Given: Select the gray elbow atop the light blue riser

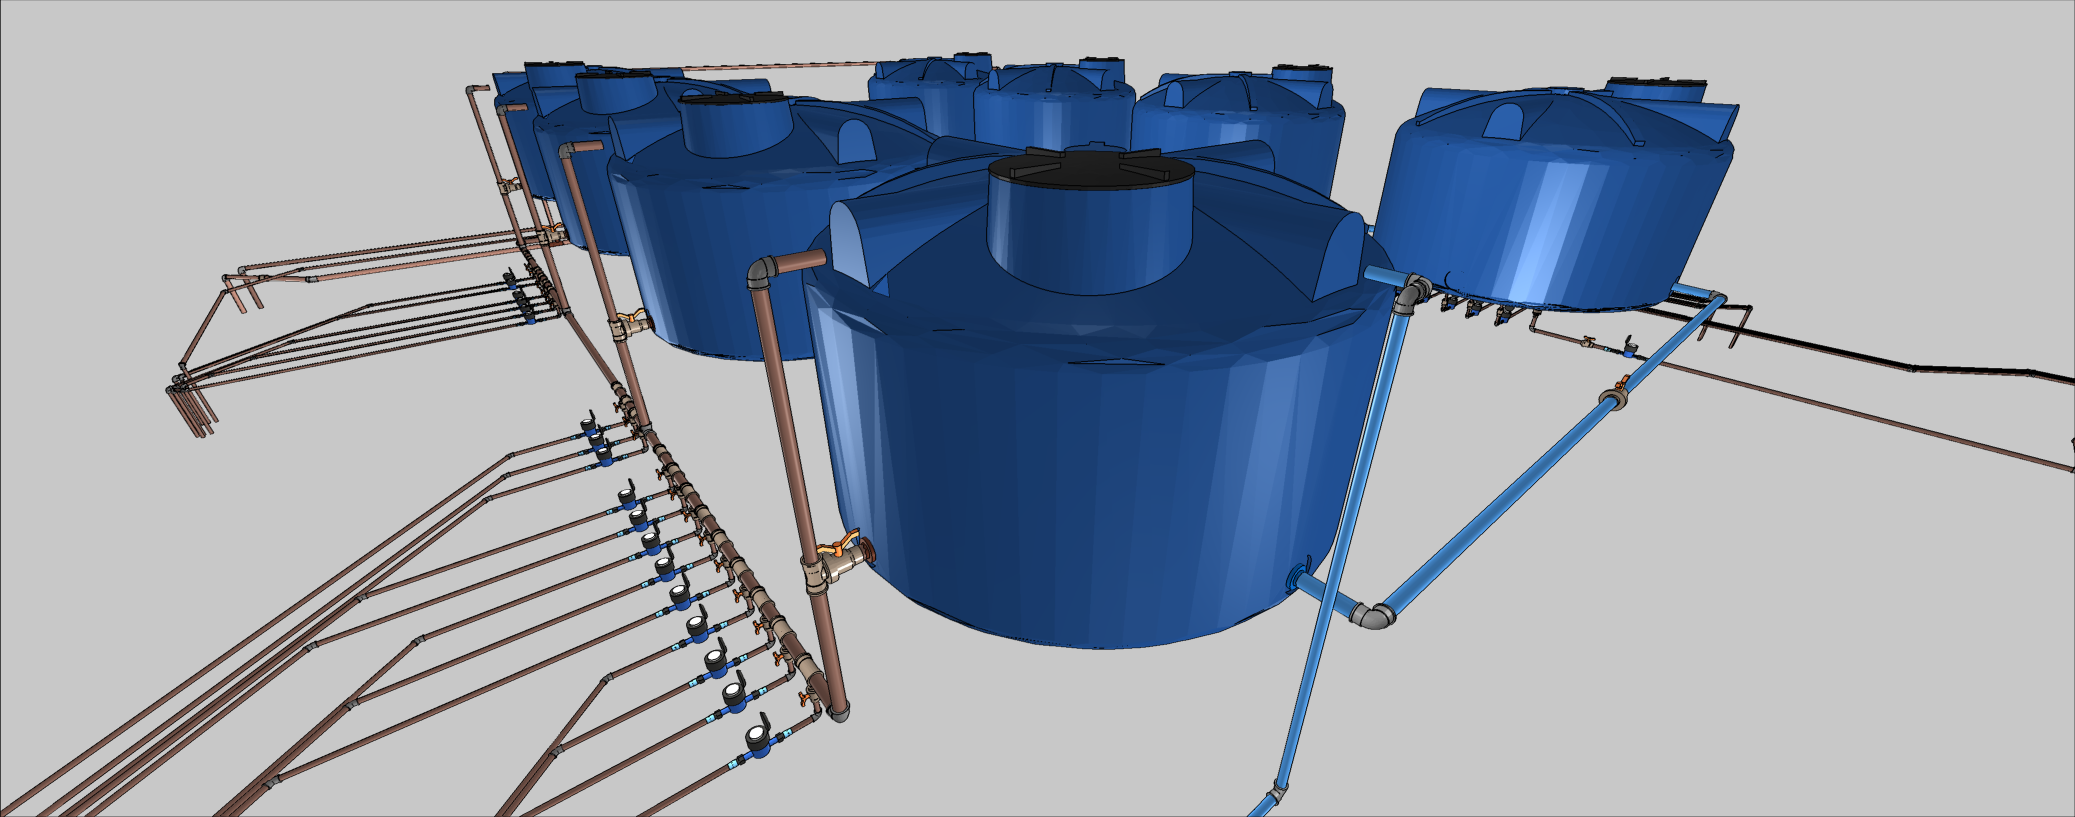Looking at the screenshot, I should [1410, 293].
